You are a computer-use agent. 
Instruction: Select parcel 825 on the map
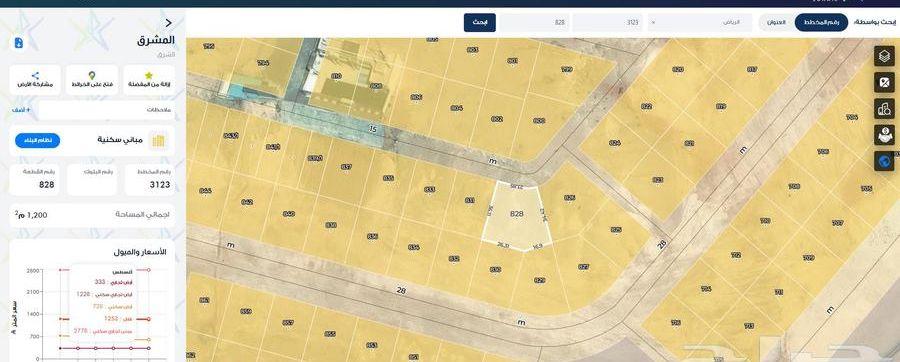point(616,230)
